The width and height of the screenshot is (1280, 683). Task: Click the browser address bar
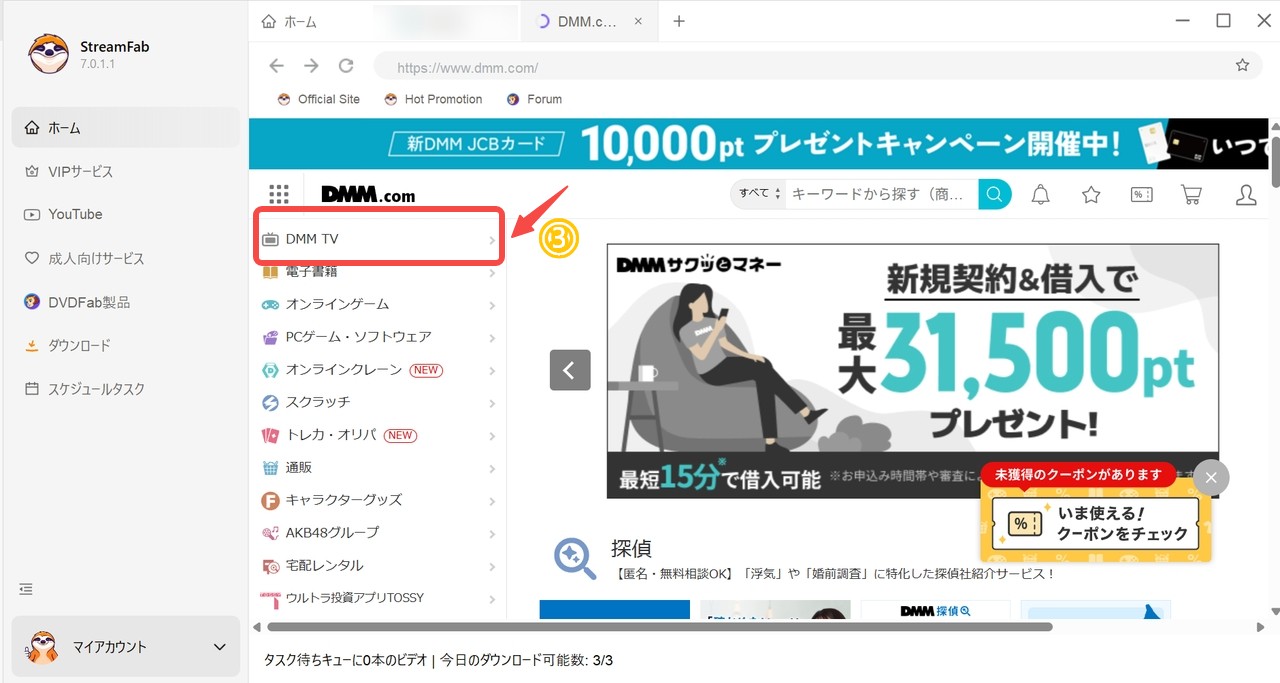700,67
